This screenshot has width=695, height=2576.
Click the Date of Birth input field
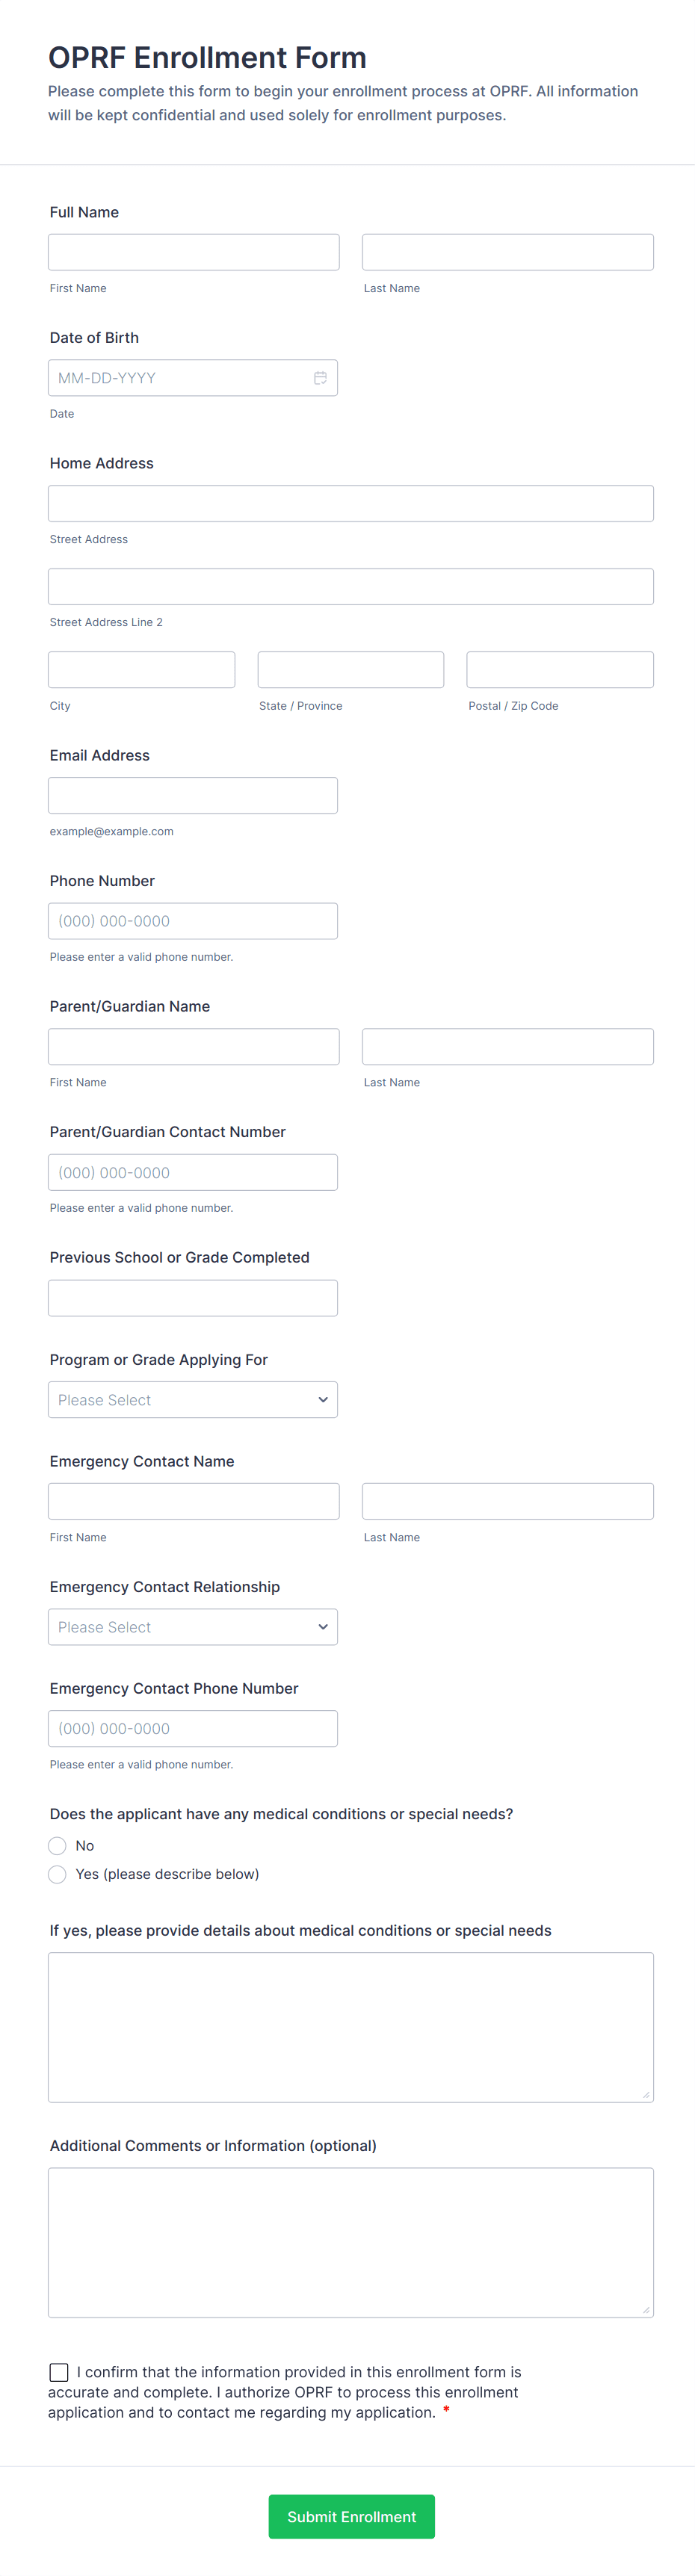[x=180, y=378]
